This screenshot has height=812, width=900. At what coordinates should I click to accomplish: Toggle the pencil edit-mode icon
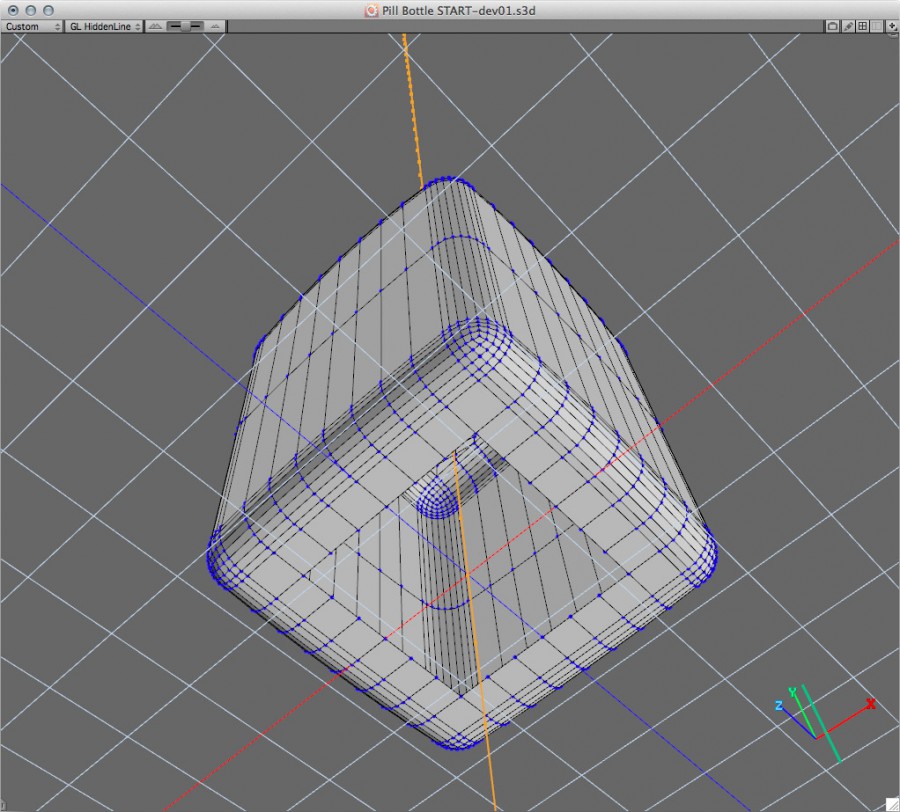pyautogui.click(x=847, y=26)
